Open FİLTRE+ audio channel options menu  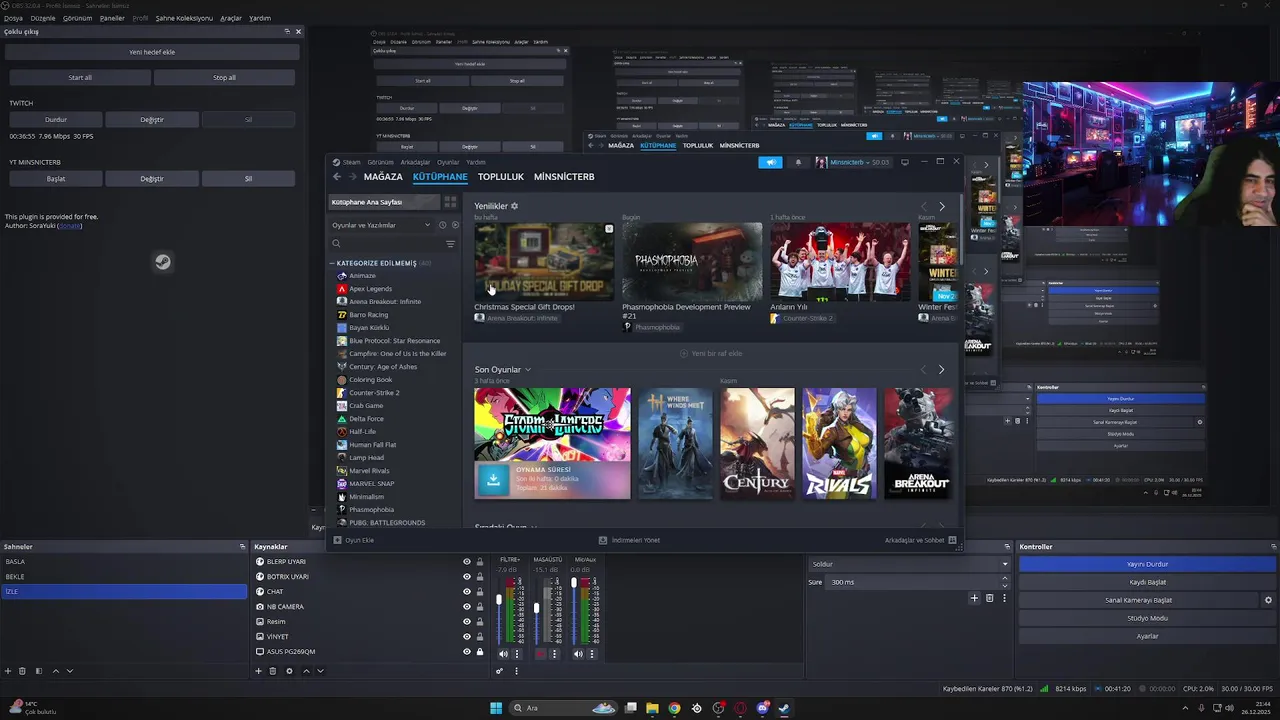(x=516, y=654)
